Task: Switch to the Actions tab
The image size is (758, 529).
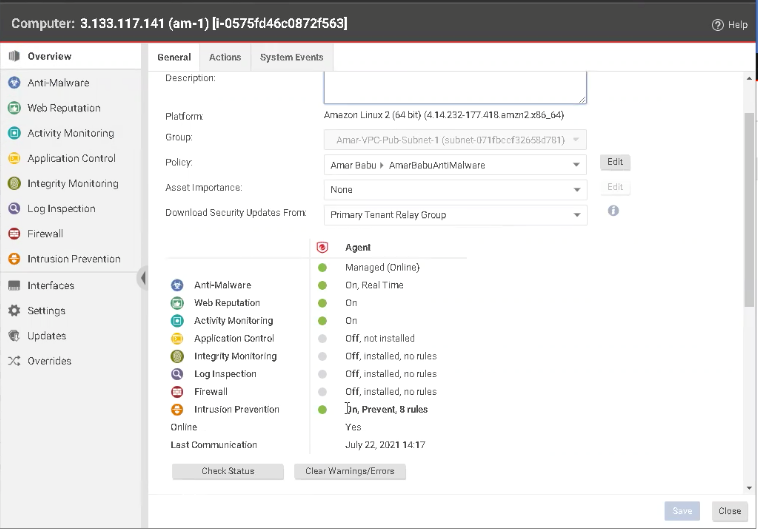Action: (x=225, y=58)
